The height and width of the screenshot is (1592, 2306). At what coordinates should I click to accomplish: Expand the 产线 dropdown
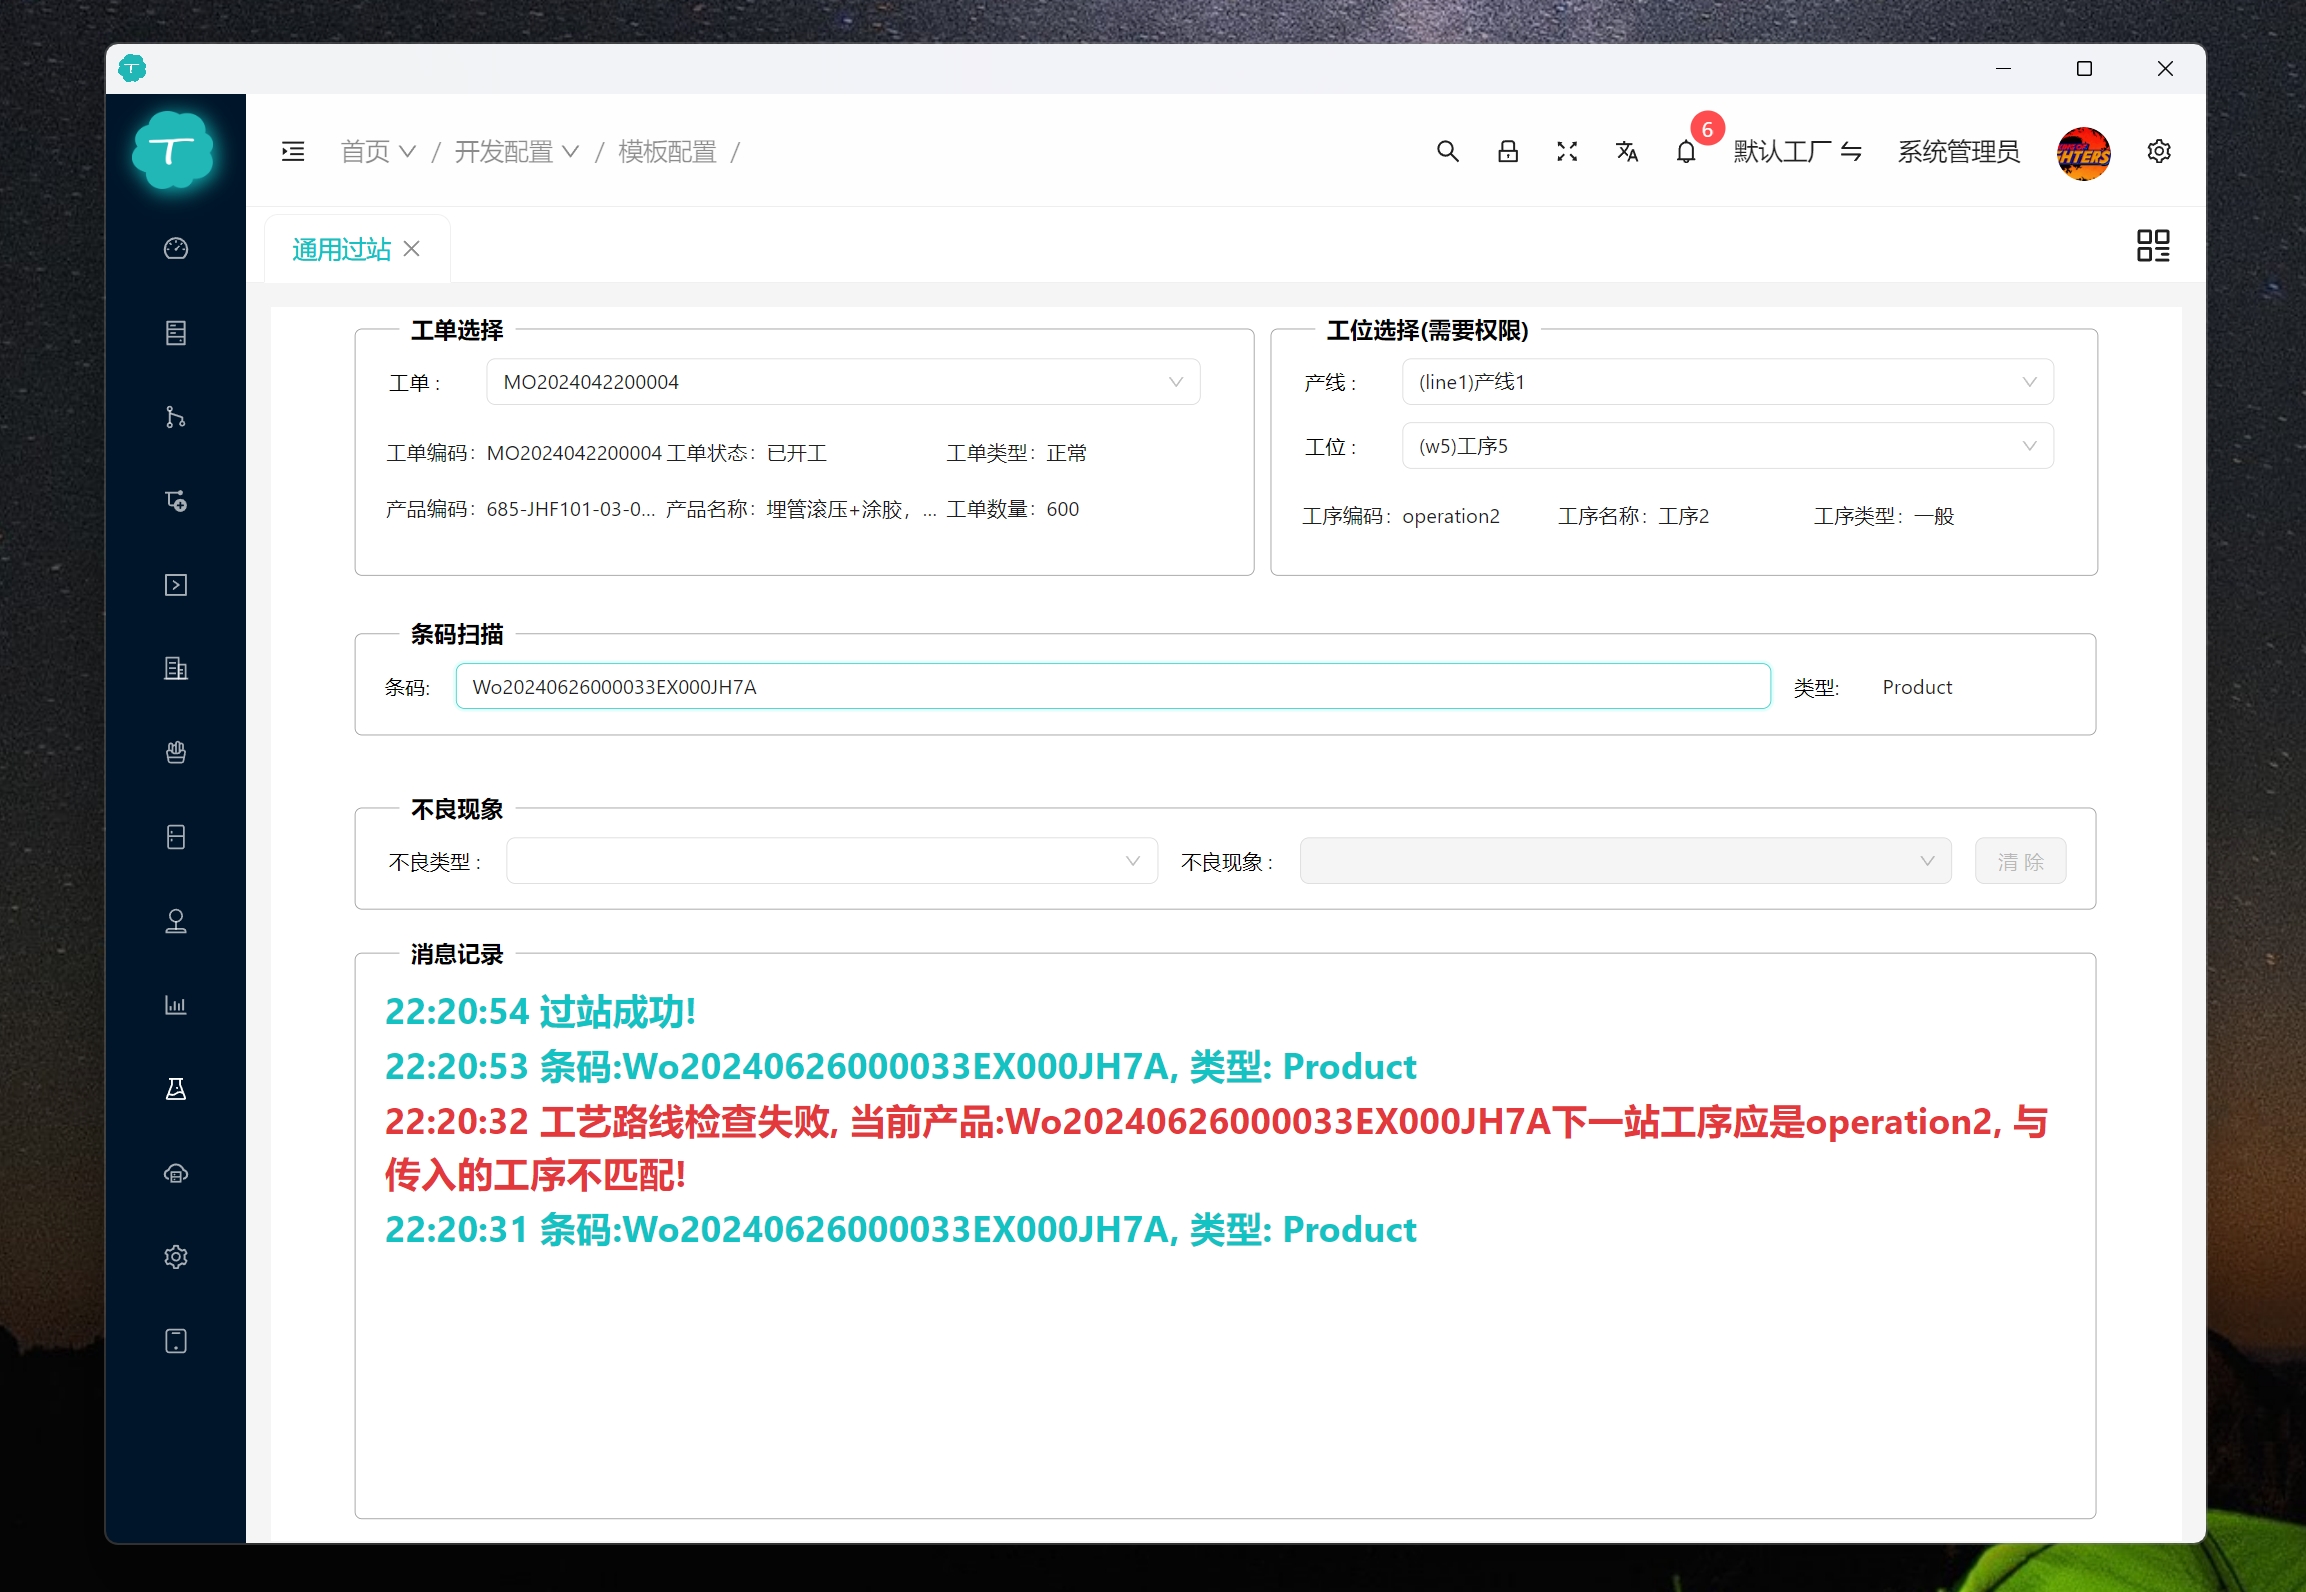[x=1726, y=381]
